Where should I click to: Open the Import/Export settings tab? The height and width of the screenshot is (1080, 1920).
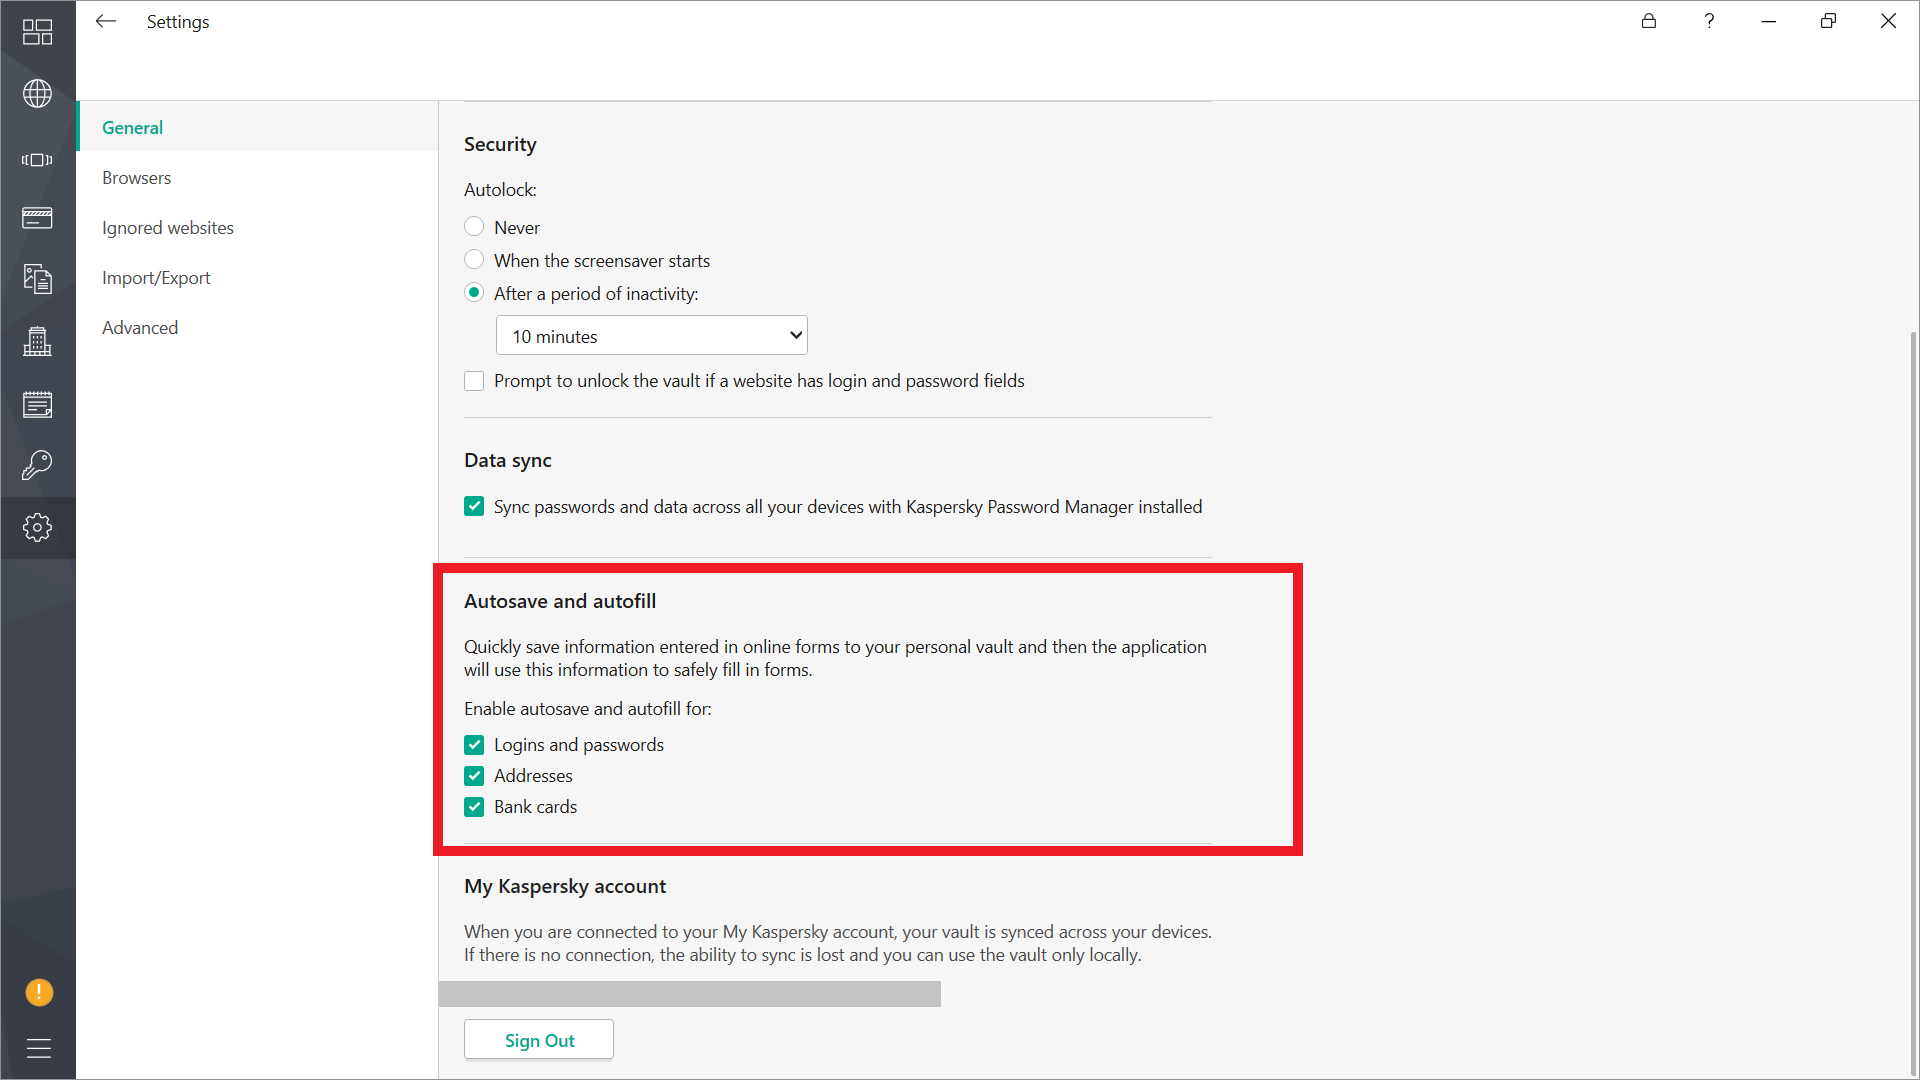click(x=156, y=278)
